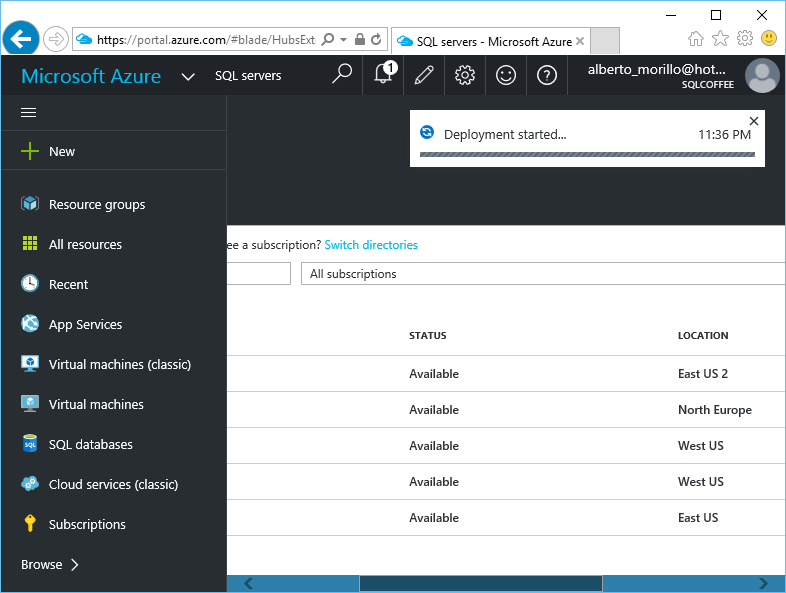This screenshot has height=593, width=786.
Task: Click the deployment progress bar
Action: (587, 154)
